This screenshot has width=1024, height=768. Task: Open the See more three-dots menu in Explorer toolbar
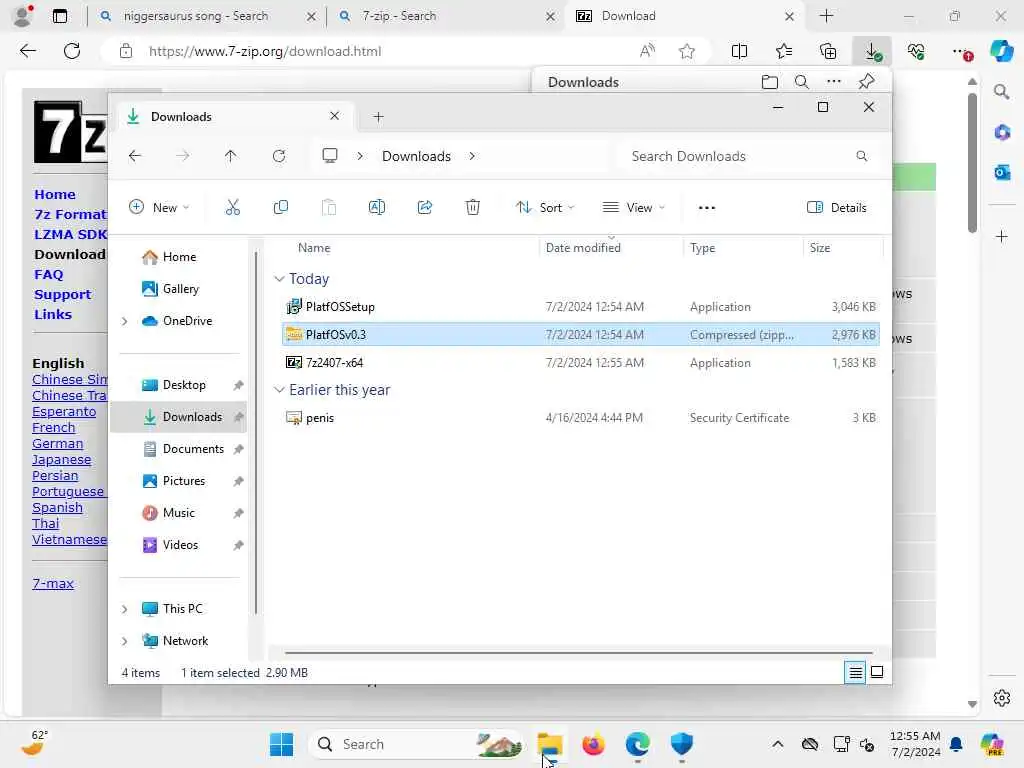tap(707, 208)
